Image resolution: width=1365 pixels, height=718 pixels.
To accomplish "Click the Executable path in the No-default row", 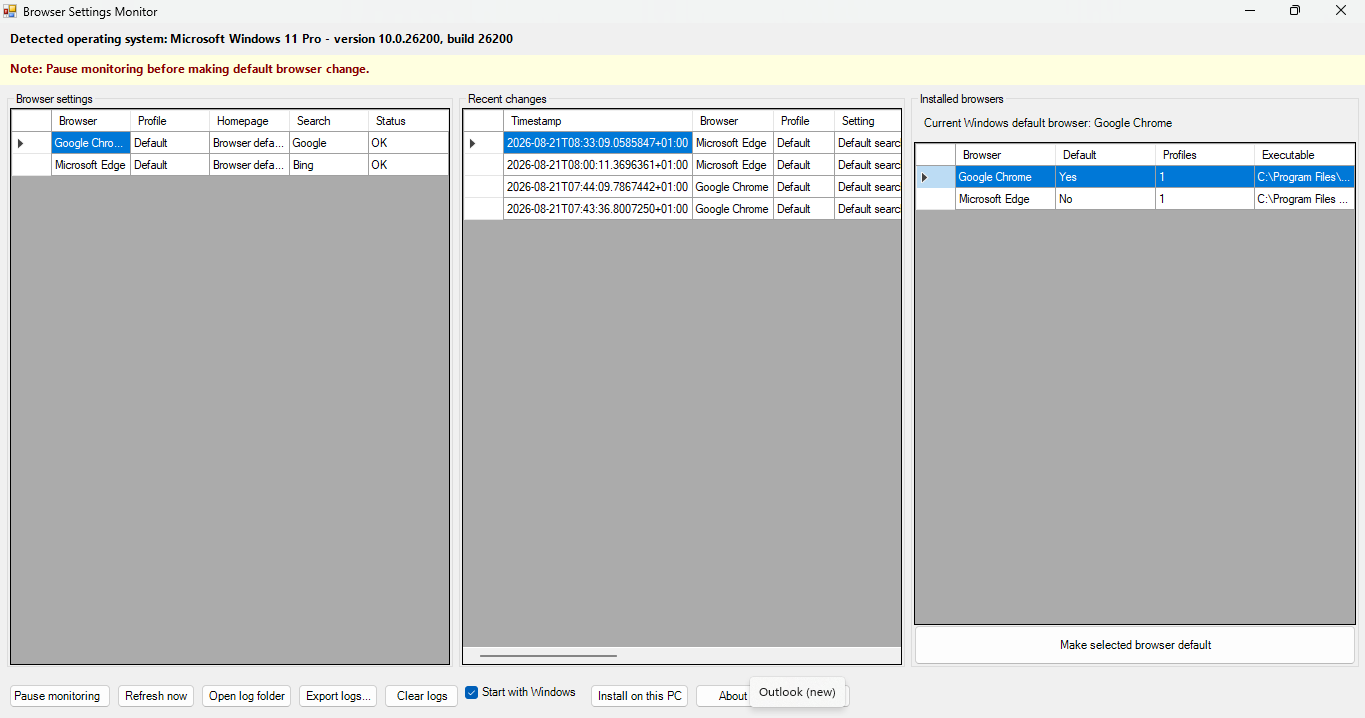I will [x=1304, y=199].
